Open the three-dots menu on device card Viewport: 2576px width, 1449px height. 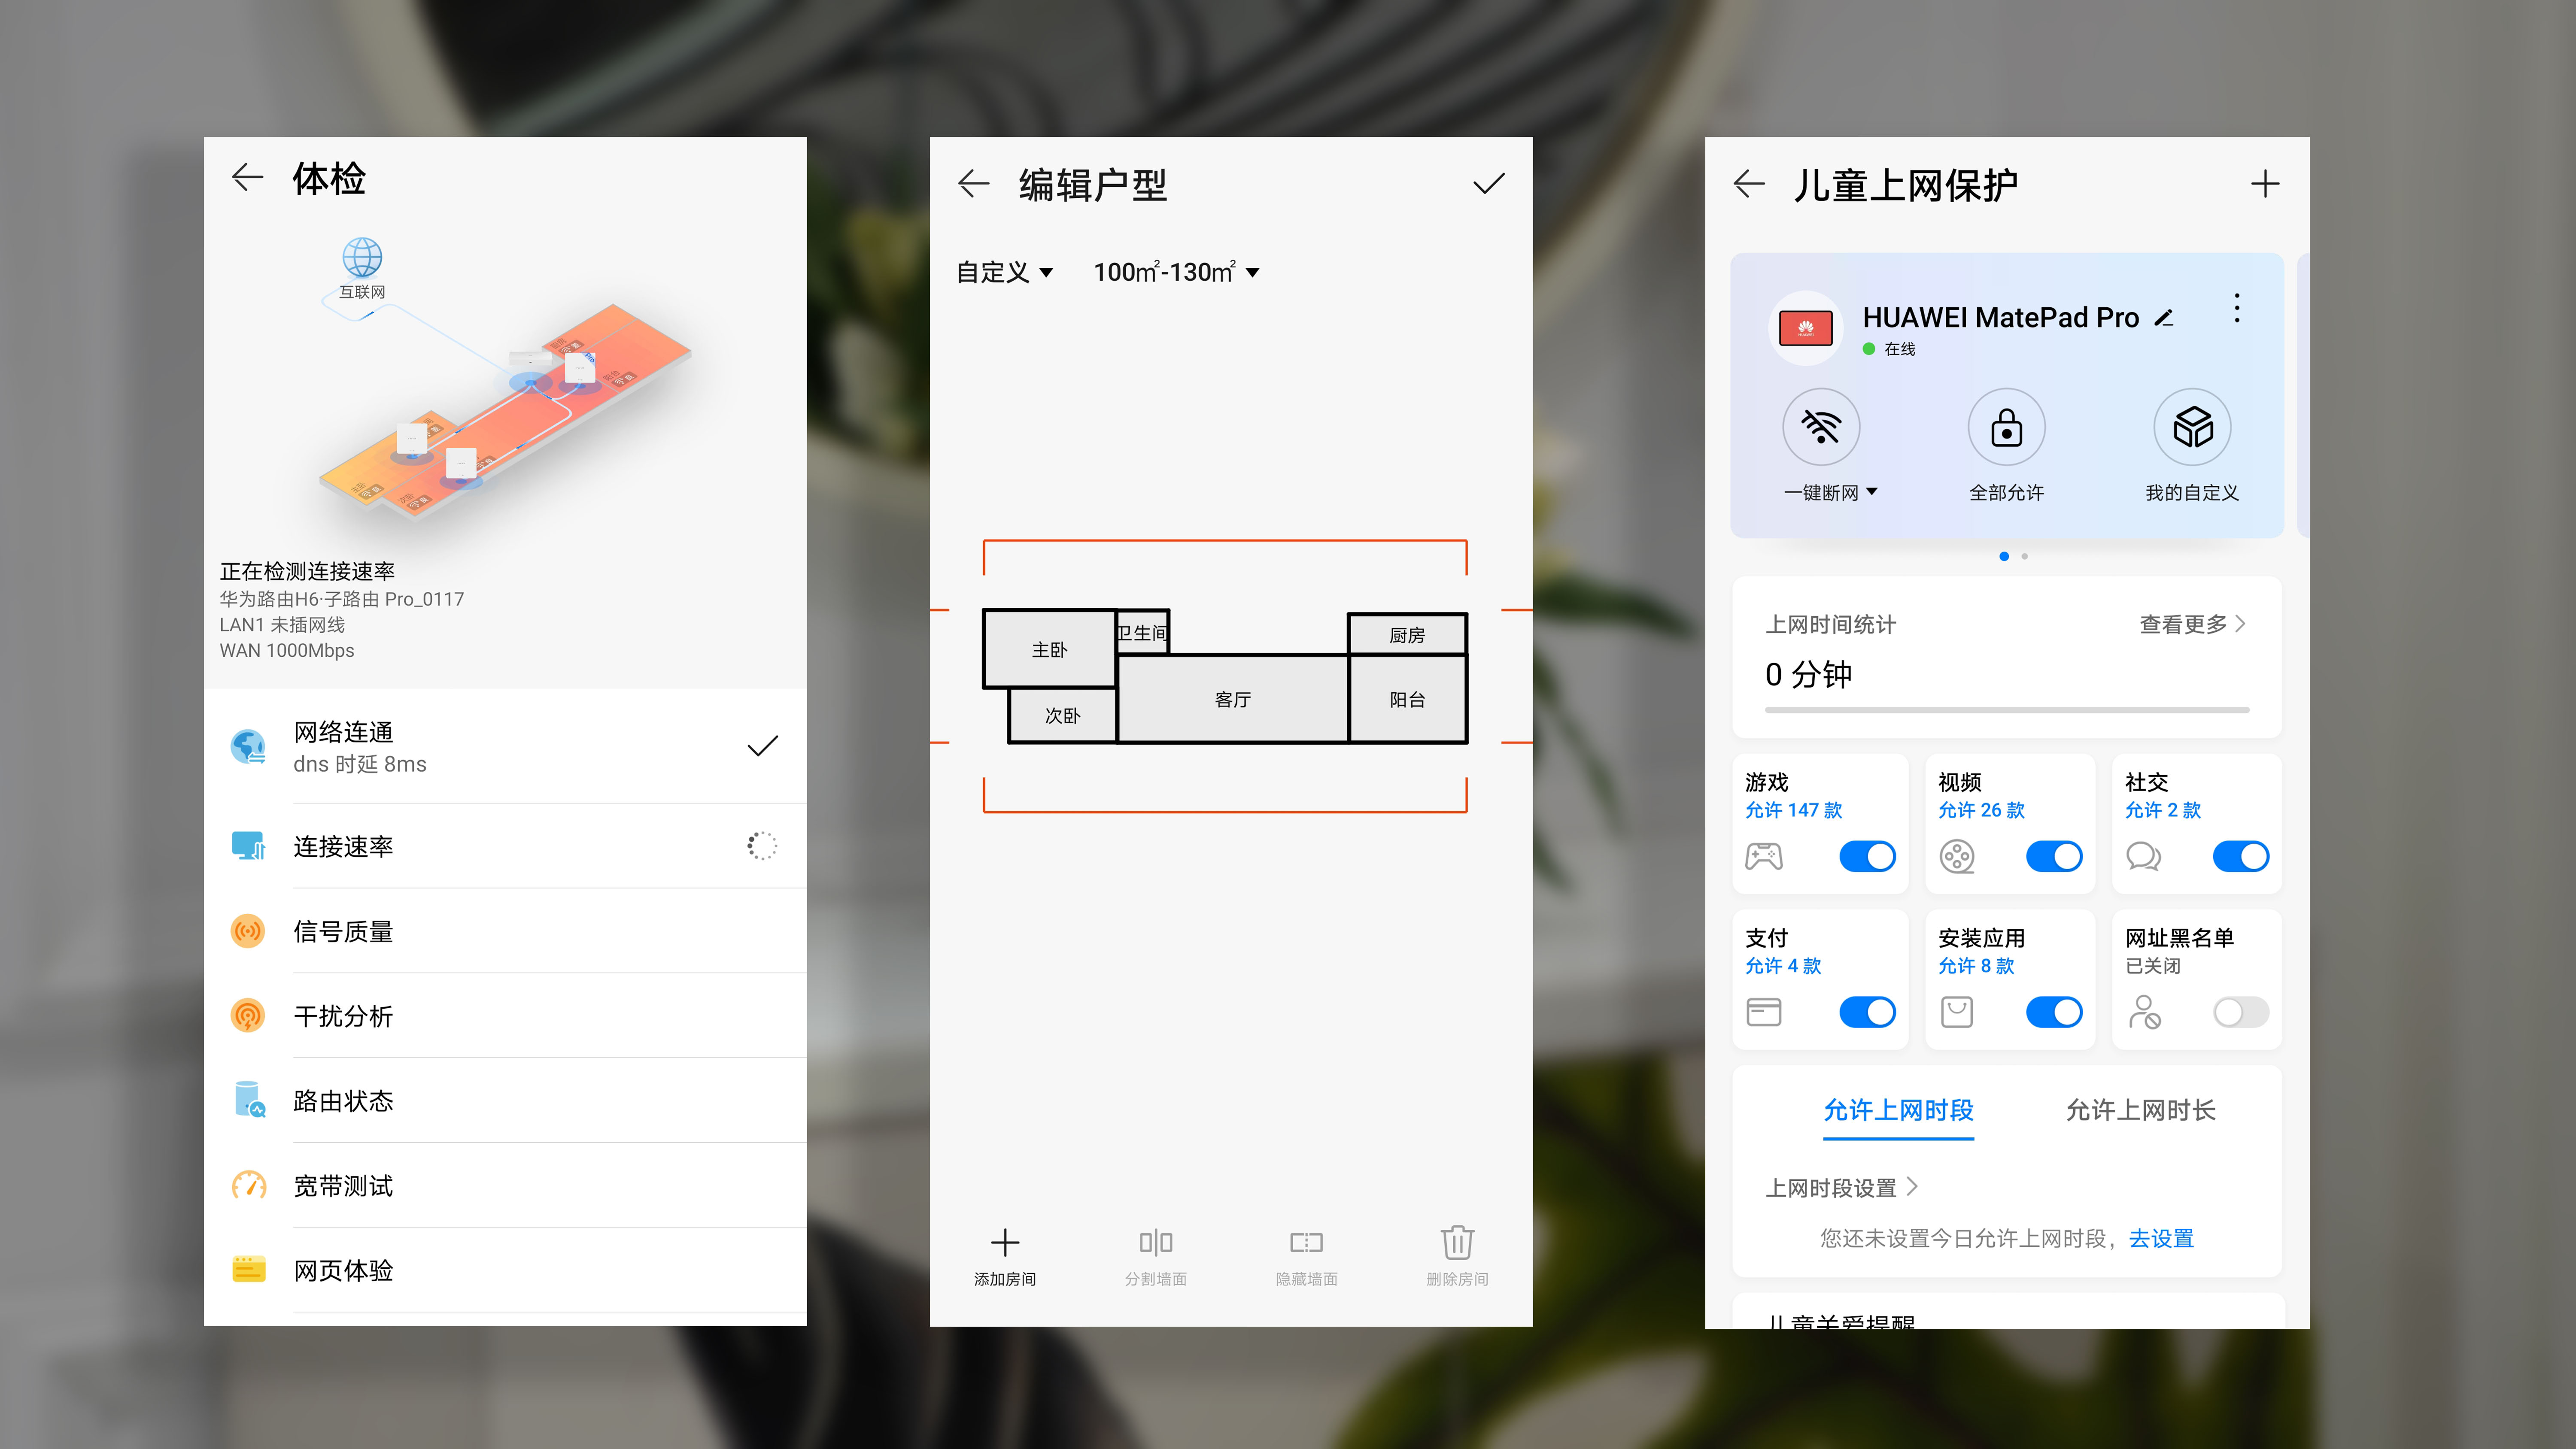click(2237, 308)
